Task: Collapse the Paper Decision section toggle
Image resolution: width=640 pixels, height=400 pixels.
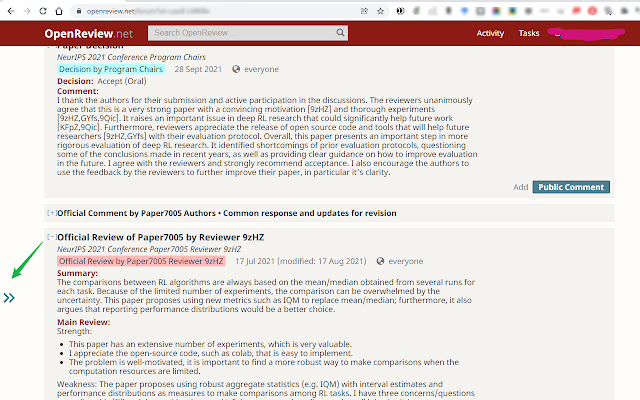Action: tap(51, 47)
